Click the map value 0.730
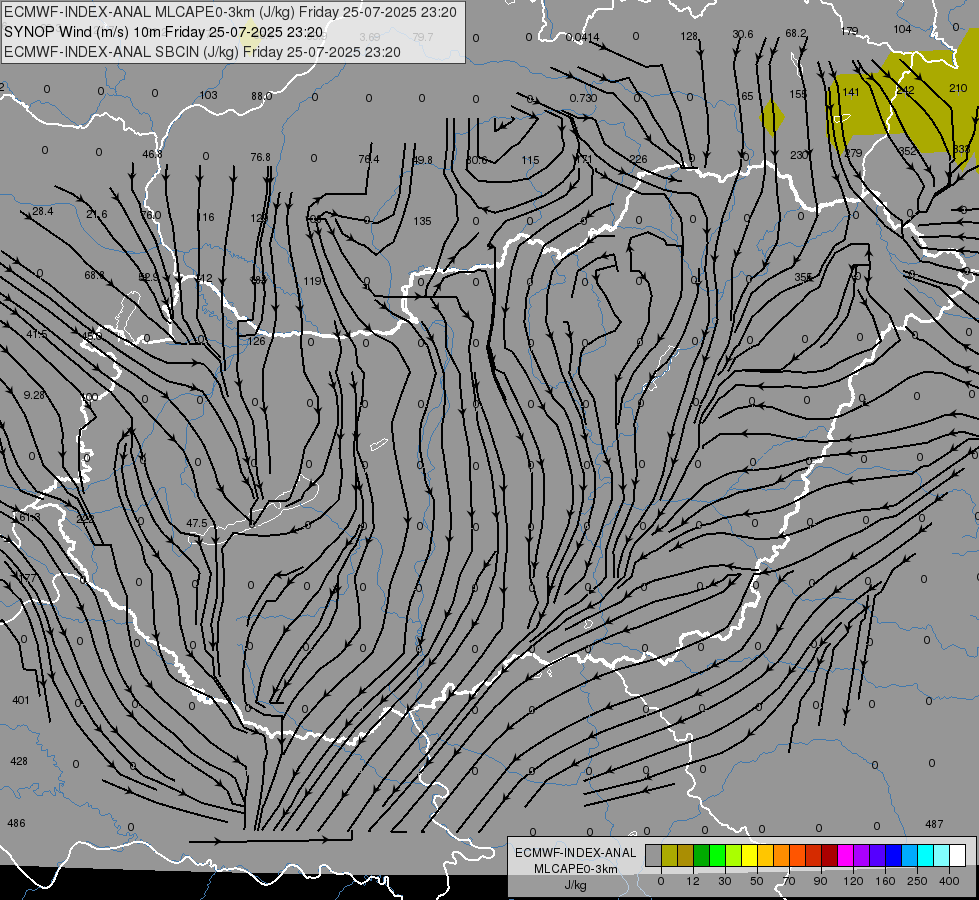Image resolution: width=979 pixels, height=900 pixels. (583, 98)
